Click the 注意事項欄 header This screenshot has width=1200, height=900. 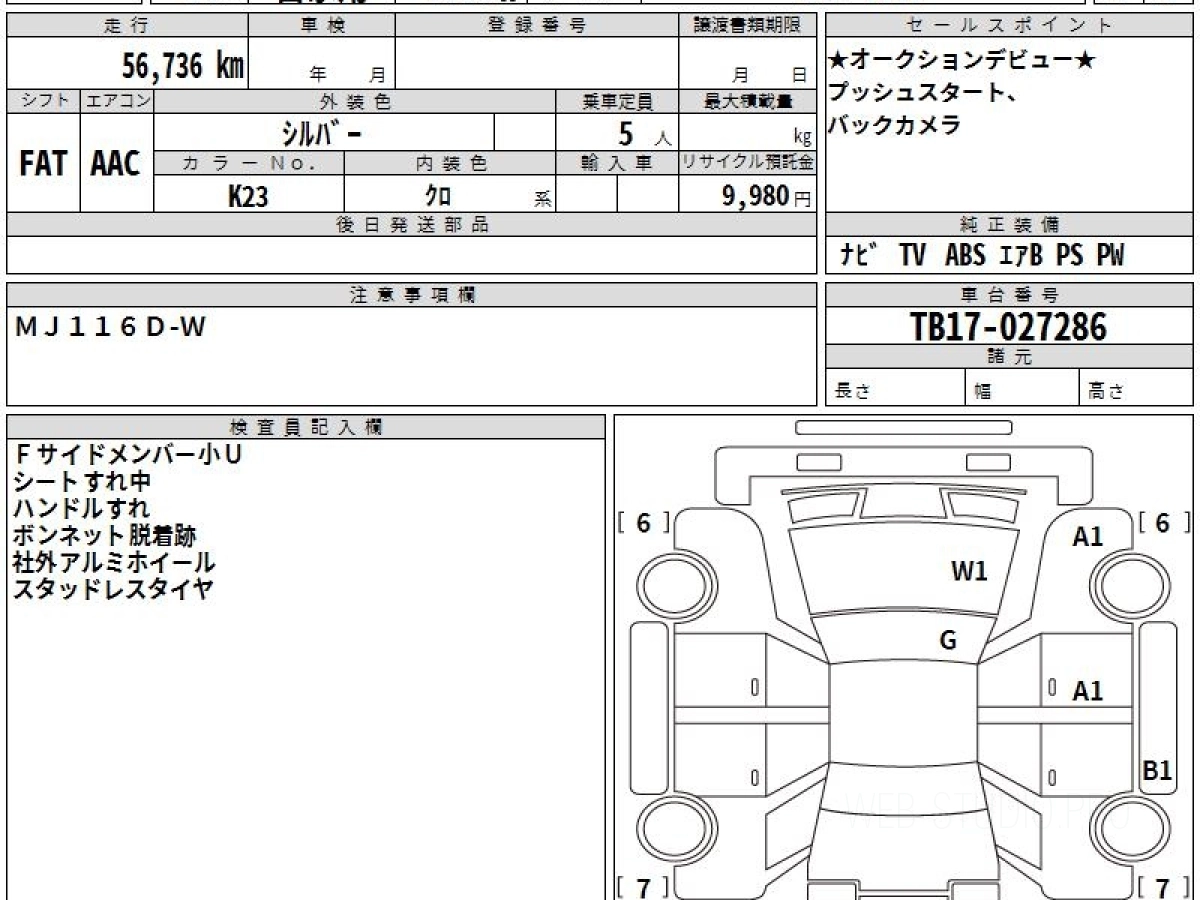[411, 295]
